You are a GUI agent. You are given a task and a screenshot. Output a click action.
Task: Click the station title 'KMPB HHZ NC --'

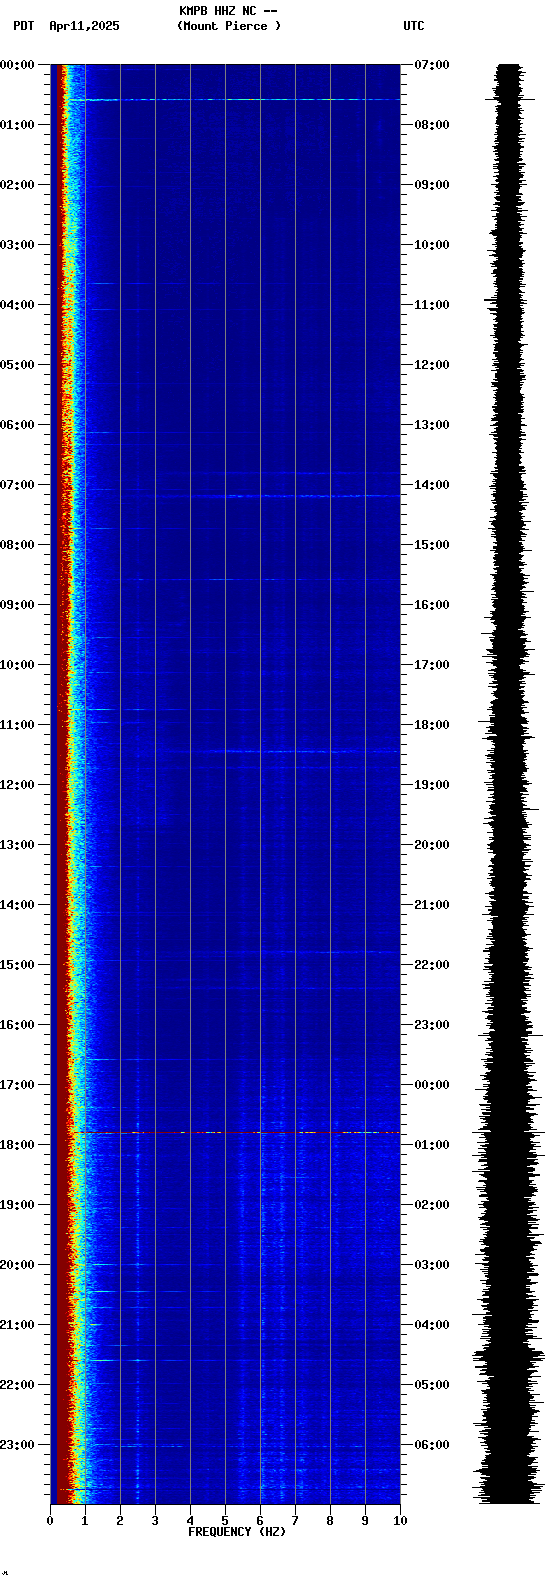click(x=228, y=11)
